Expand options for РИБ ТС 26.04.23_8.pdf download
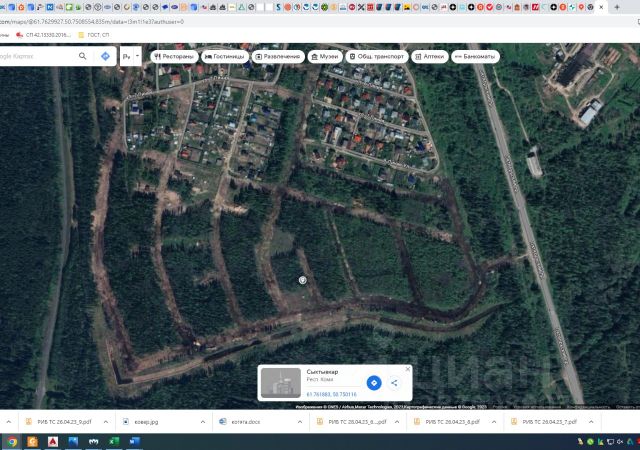The height and width of the screenshot is (450, 640). pyautogui.click(x=494, y=422)
